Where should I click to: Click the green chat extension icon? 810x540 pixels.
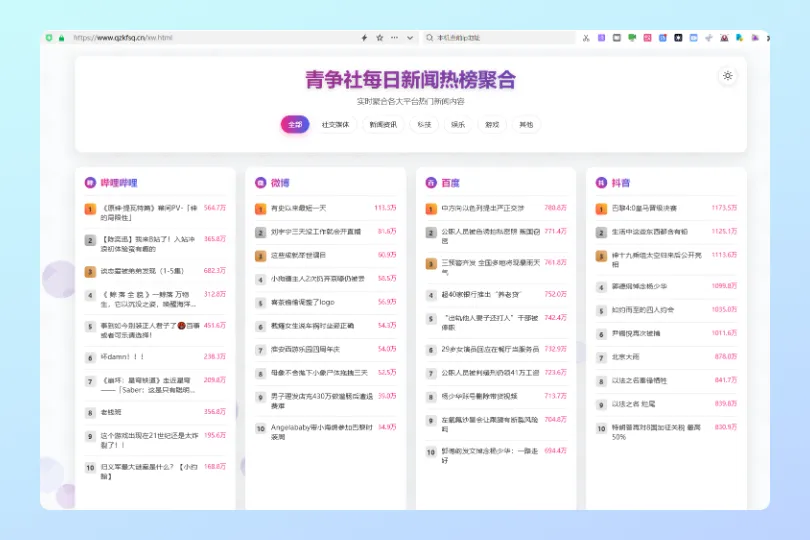632,38
